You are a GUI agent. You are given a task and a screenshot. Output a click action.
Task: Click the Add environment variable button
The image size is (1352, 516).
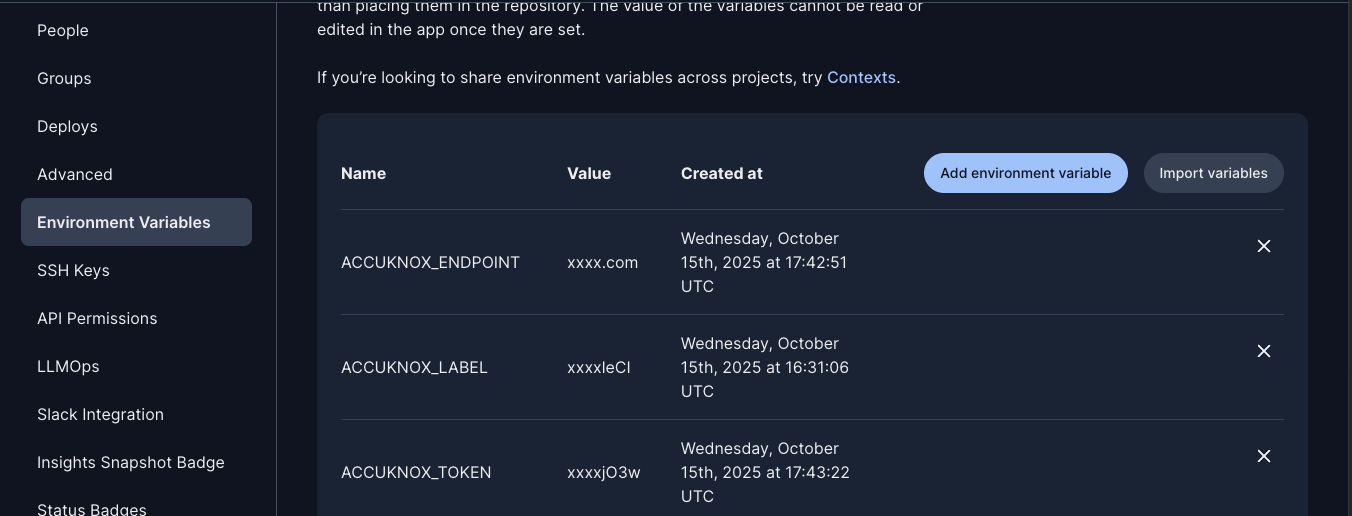[1025, 173]
